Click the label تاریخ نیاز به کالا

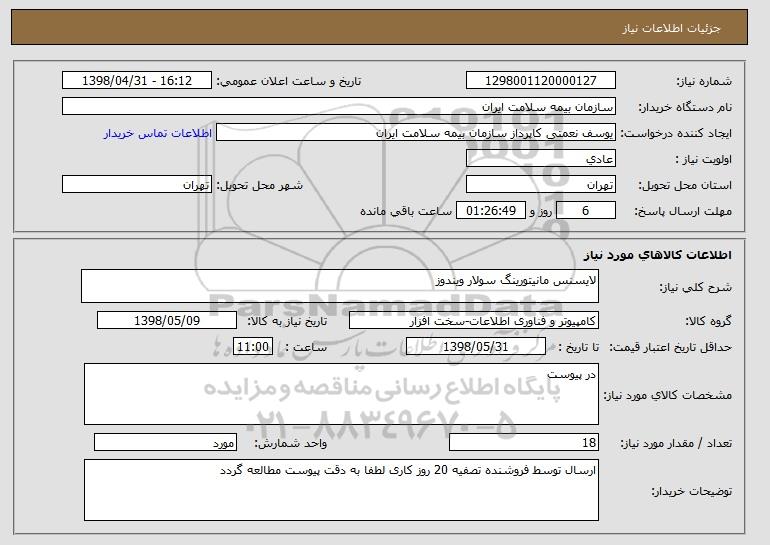(x=287, y=321)
